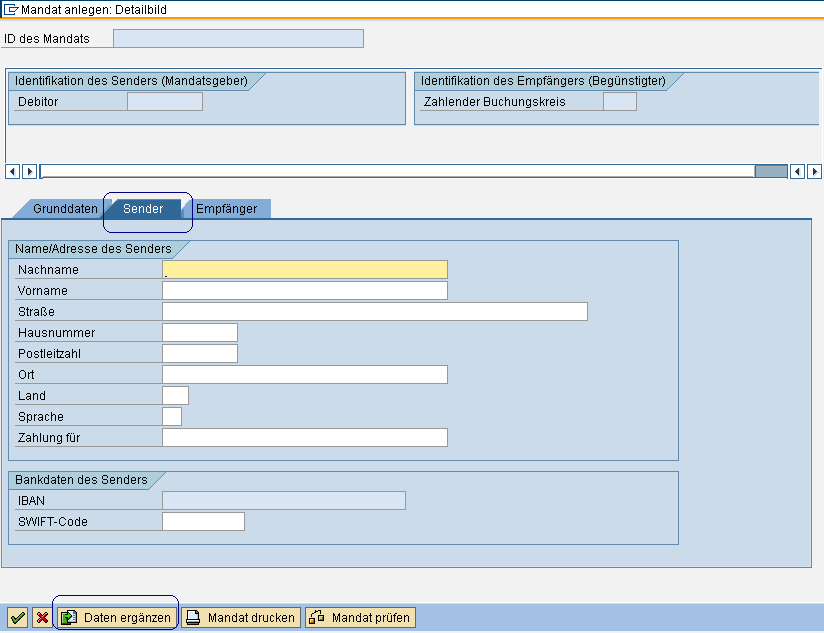
Task: Select the Sender tab
Action: [x=144, y=209]
